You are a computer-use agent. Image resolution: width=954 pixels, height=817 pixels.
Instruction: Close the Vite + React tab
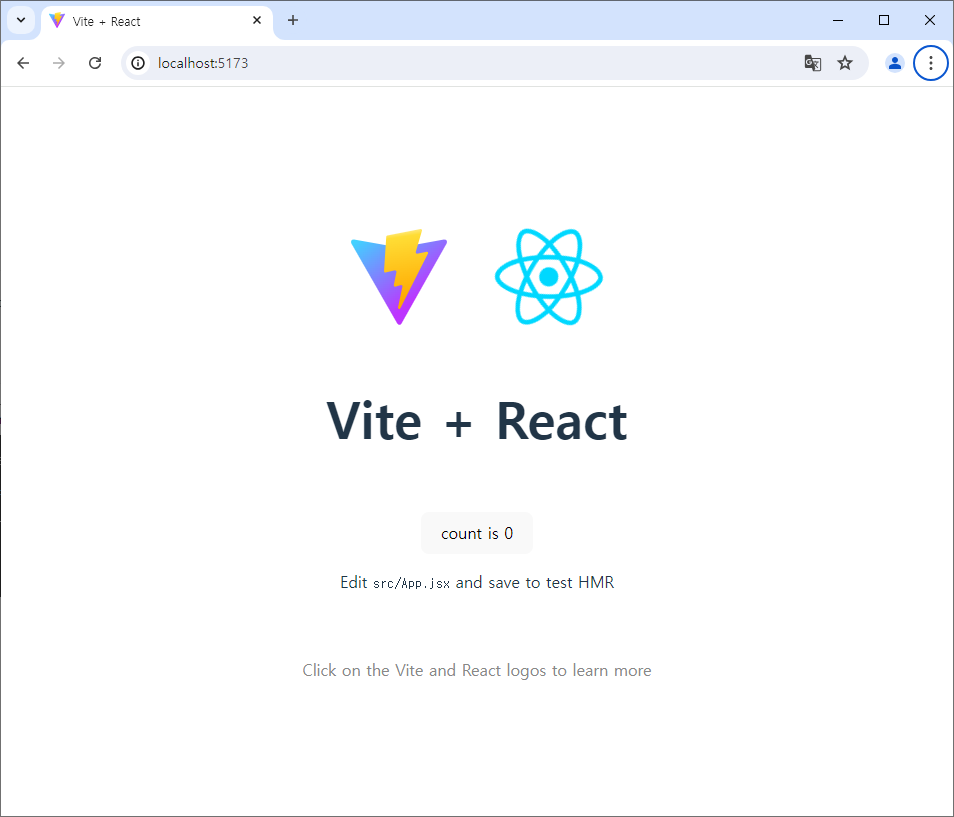[x=257, y=21]
